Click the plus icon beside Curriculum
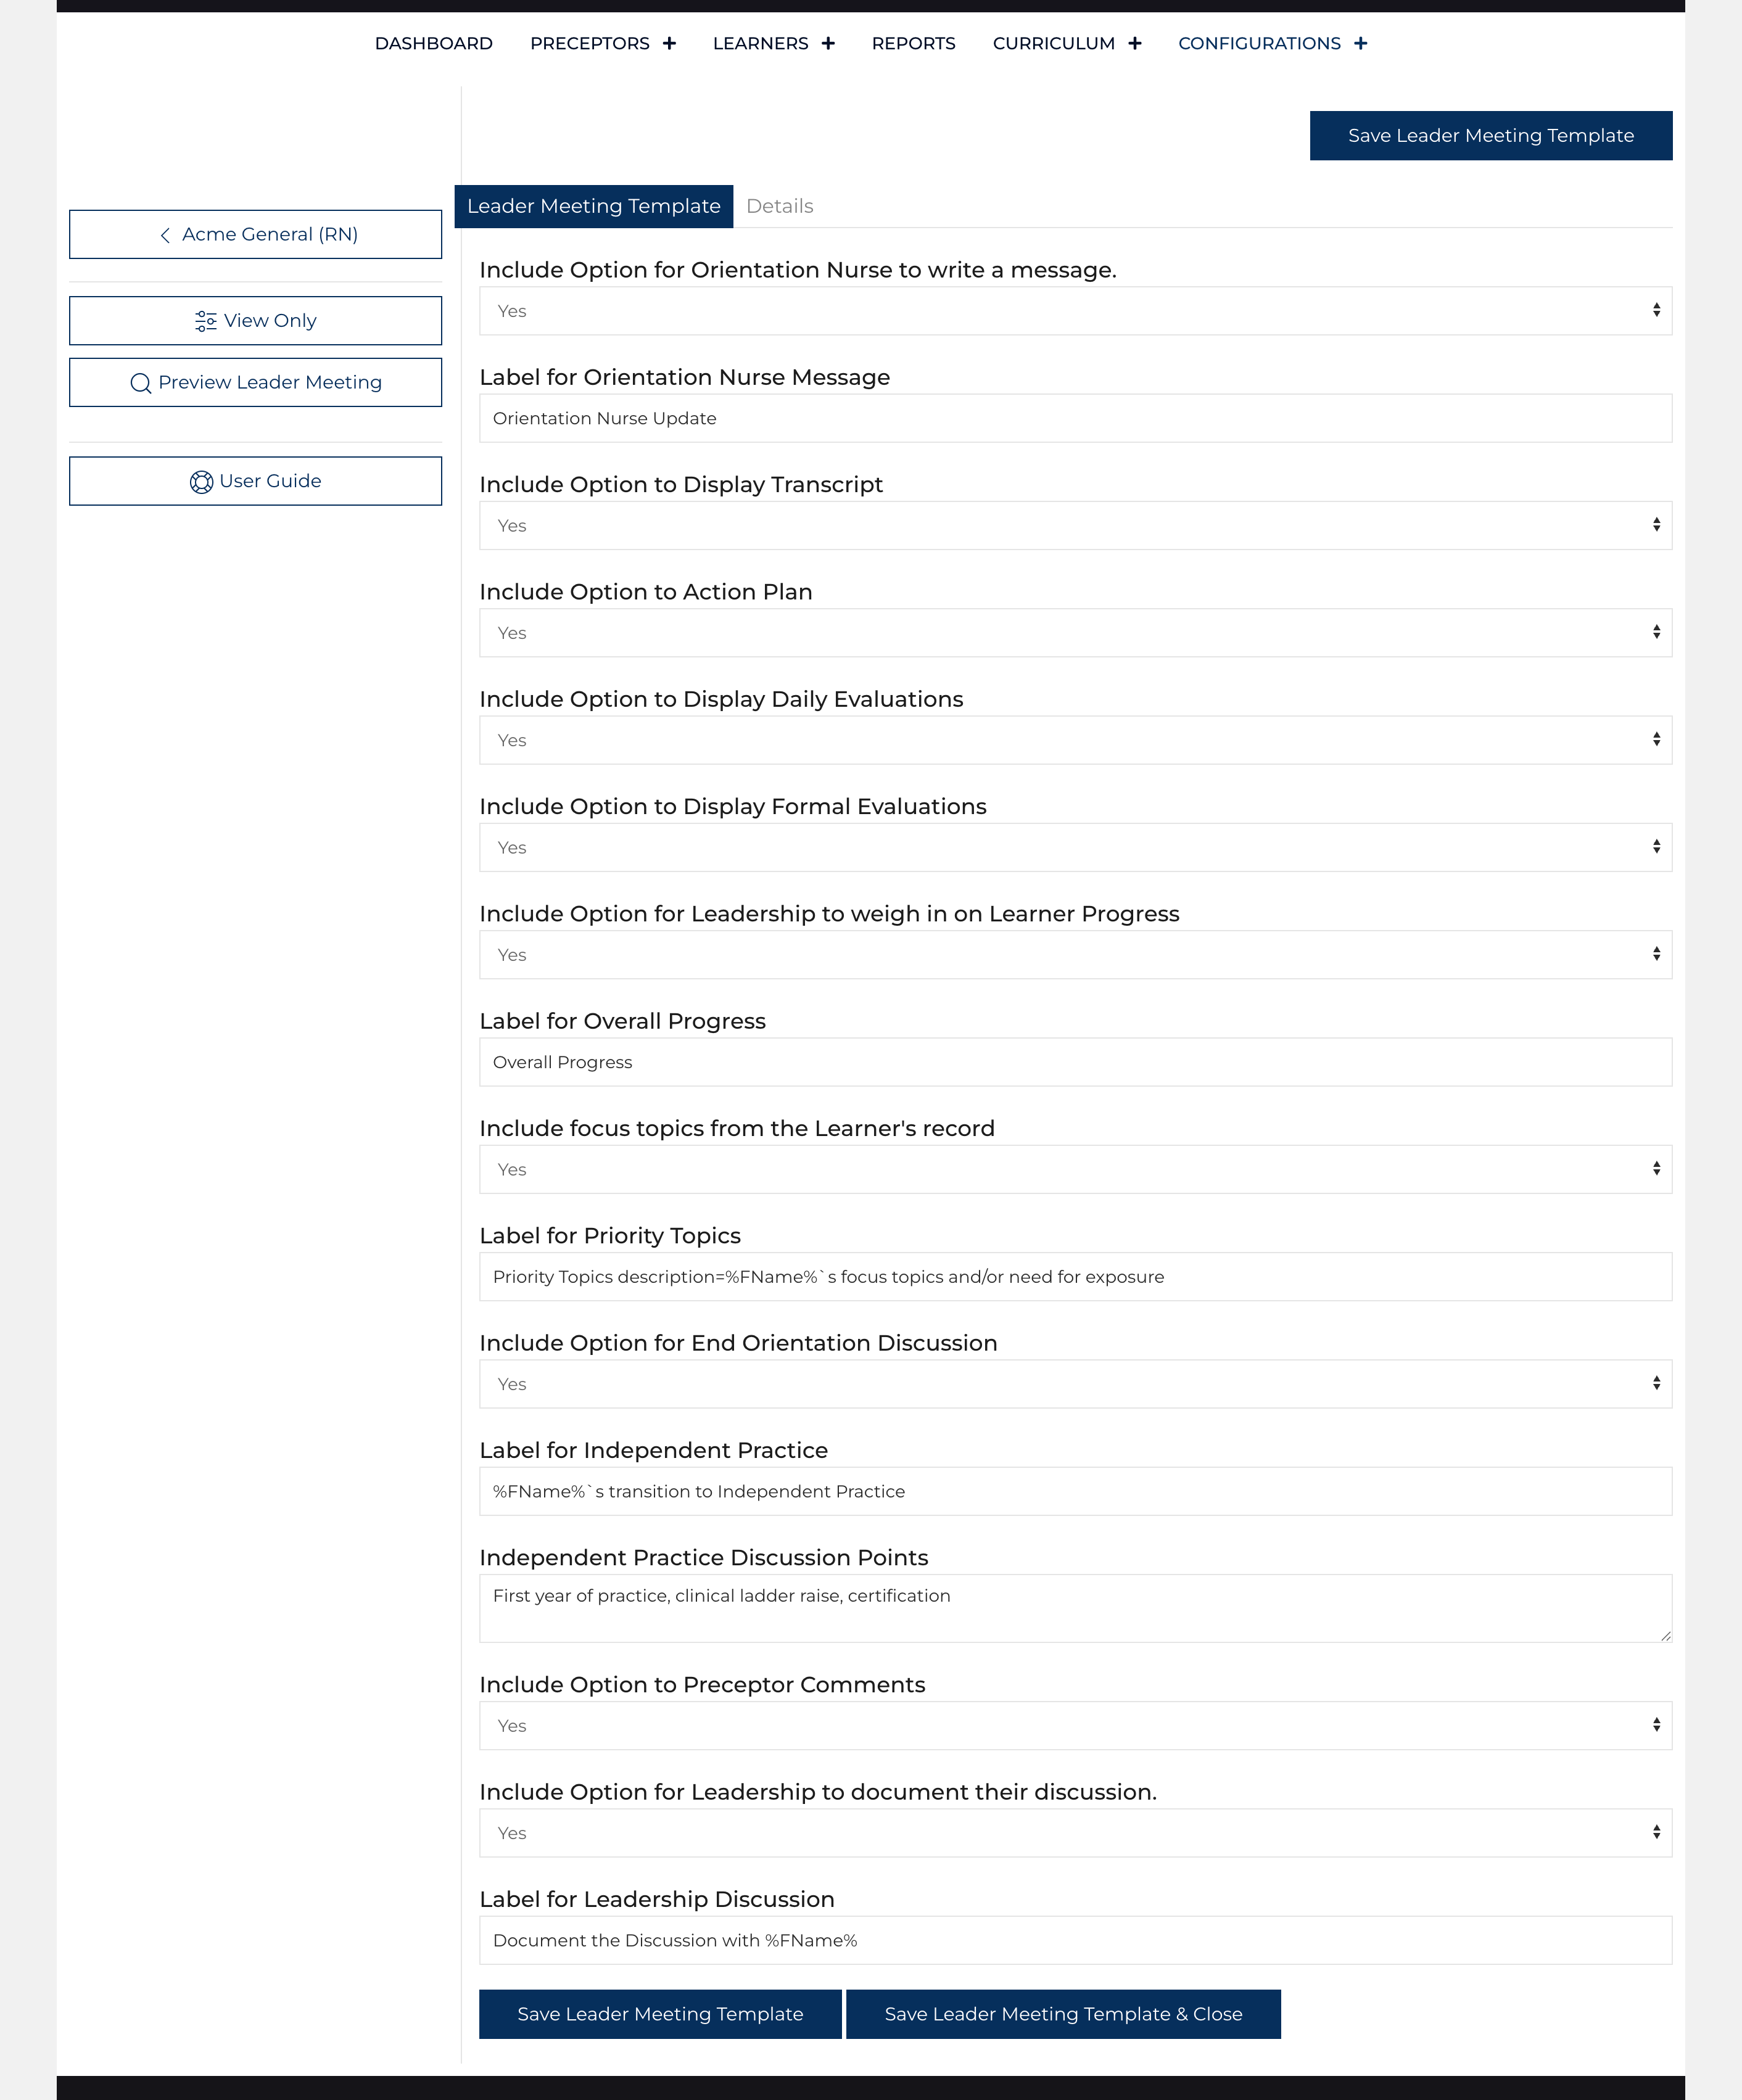This screenshot has height=2100, width=1742. 1134,43
